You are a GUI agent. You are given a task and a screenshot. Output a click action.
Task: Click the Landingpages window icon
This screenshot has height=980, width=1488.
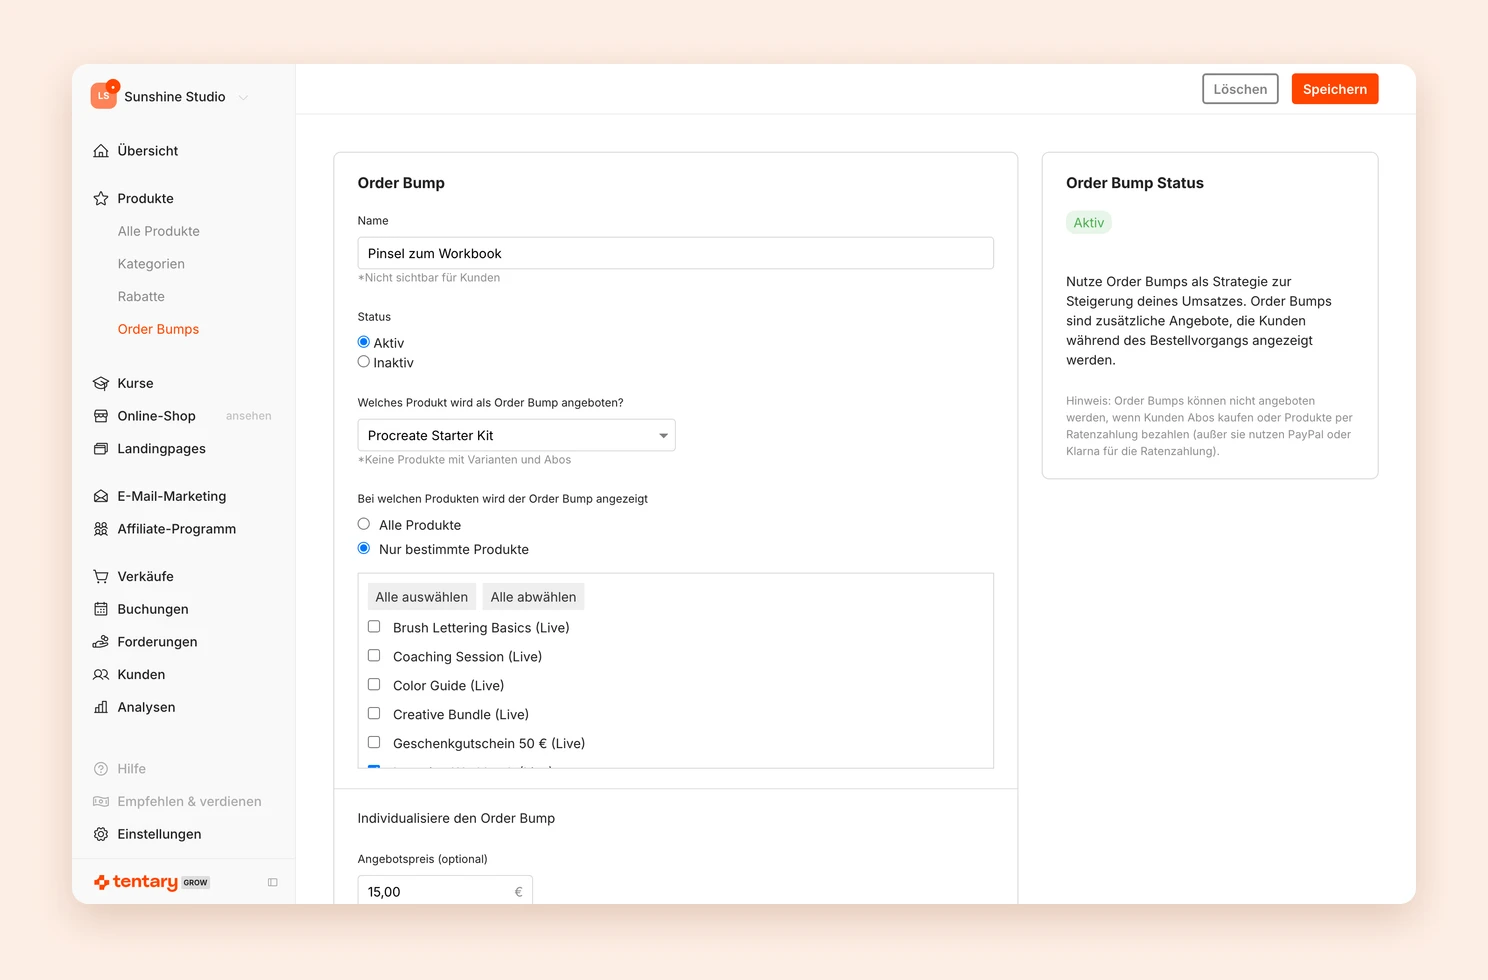click(101, 449)
